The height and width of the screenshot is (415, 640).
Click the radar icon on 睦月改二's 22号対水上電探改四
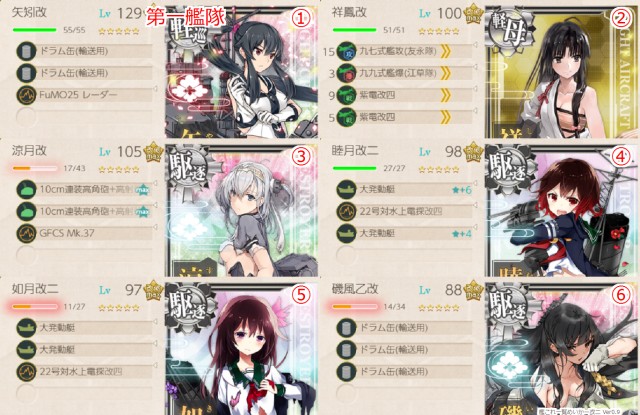[x=347, y=211]
